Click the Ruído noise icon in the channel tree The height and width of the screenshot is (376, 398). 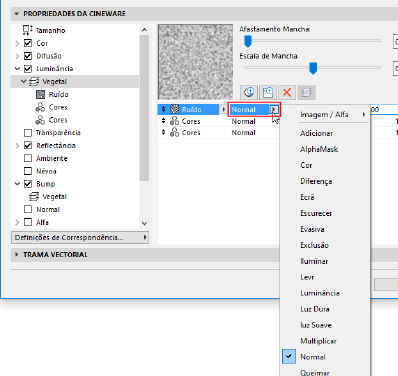[40, 94]
